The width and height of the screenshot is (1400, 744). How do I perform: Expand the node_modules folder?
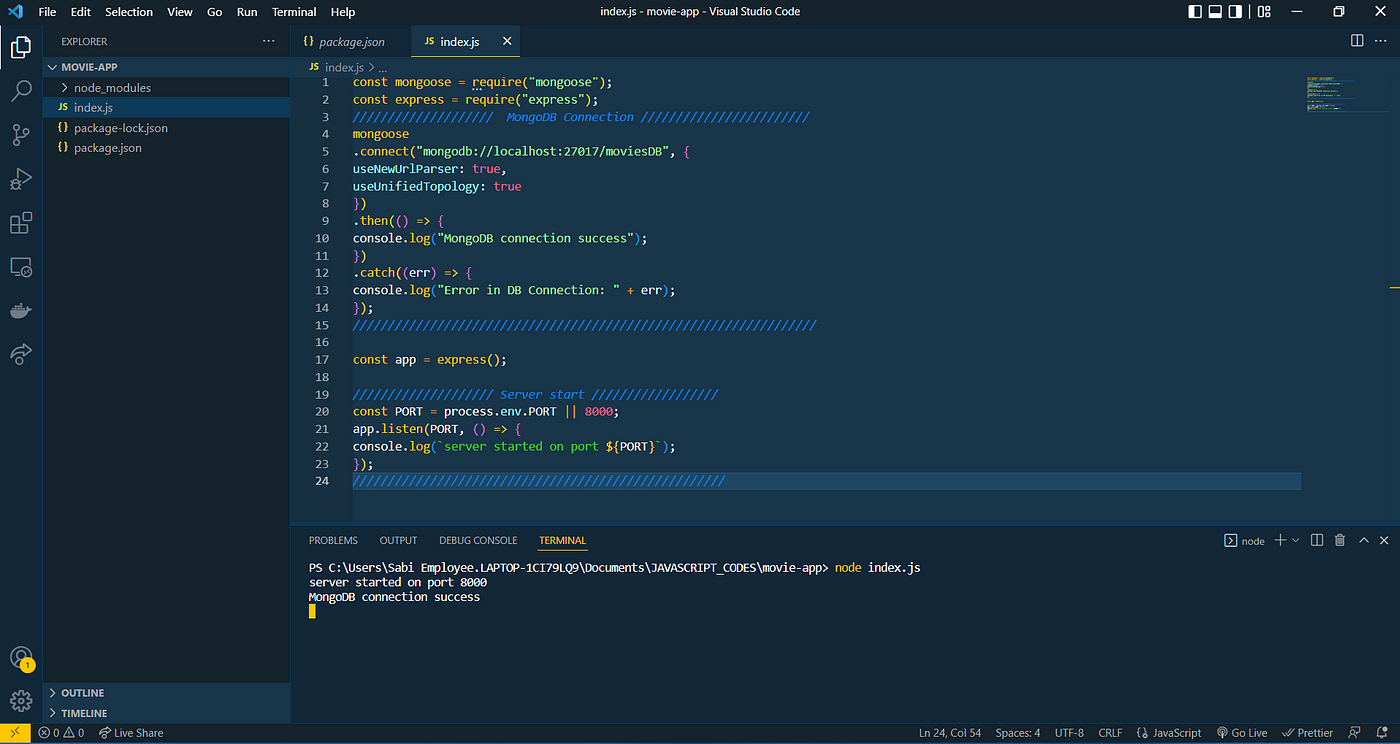[x=166, y=88]
